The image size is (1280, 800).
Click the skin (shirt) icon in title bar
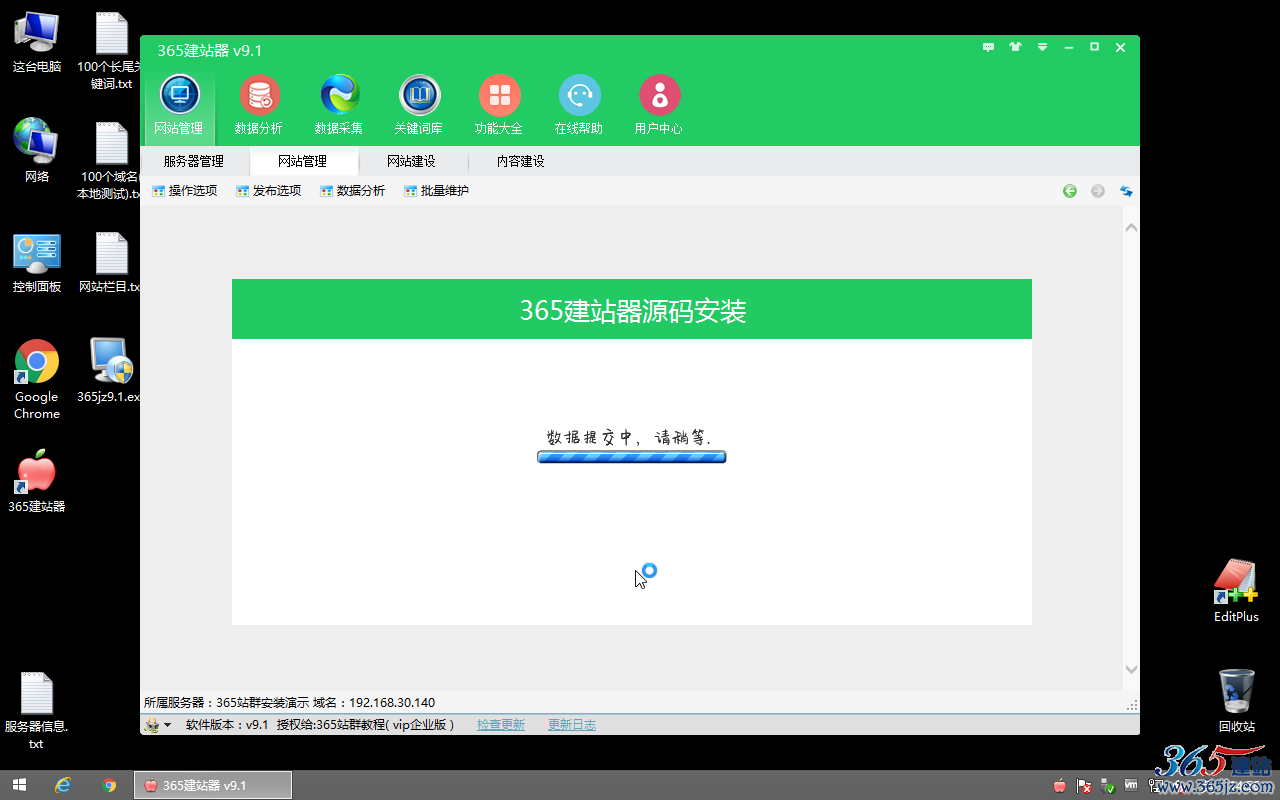pos(1016,47)
